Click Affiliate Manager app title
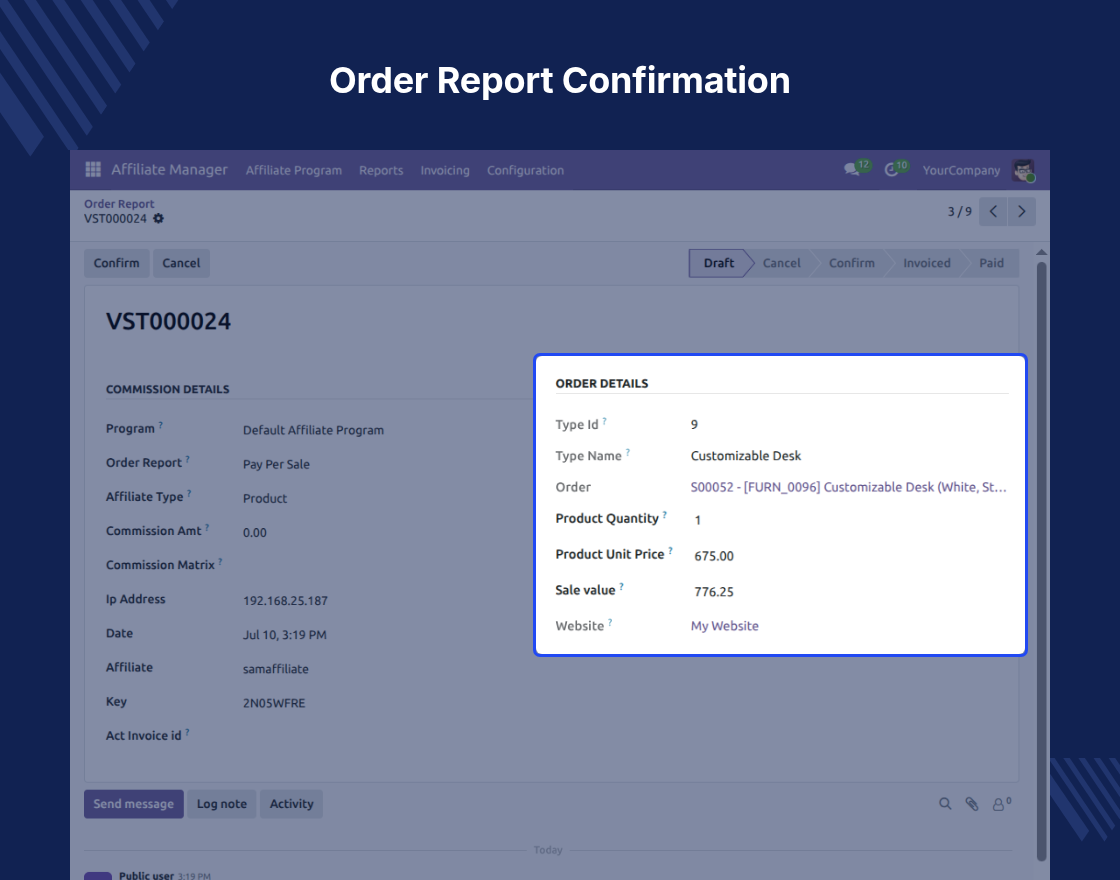Screen dimensions: 1120x880 [x=169, y=169]
